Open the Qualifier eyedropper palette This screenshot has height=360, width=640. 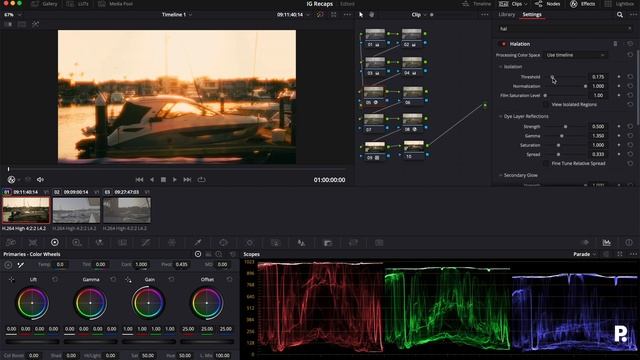tap(198, 242)
